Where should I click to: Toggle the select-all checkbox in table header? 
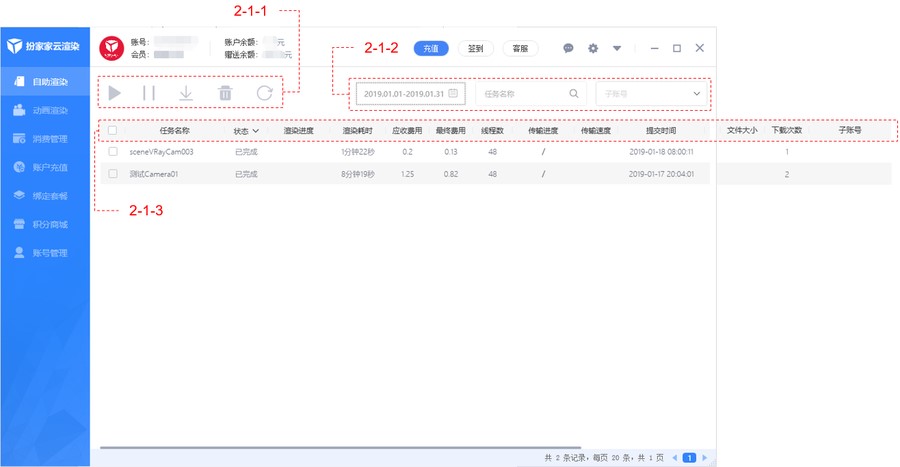pyautogui.click(x=113, y=130)
